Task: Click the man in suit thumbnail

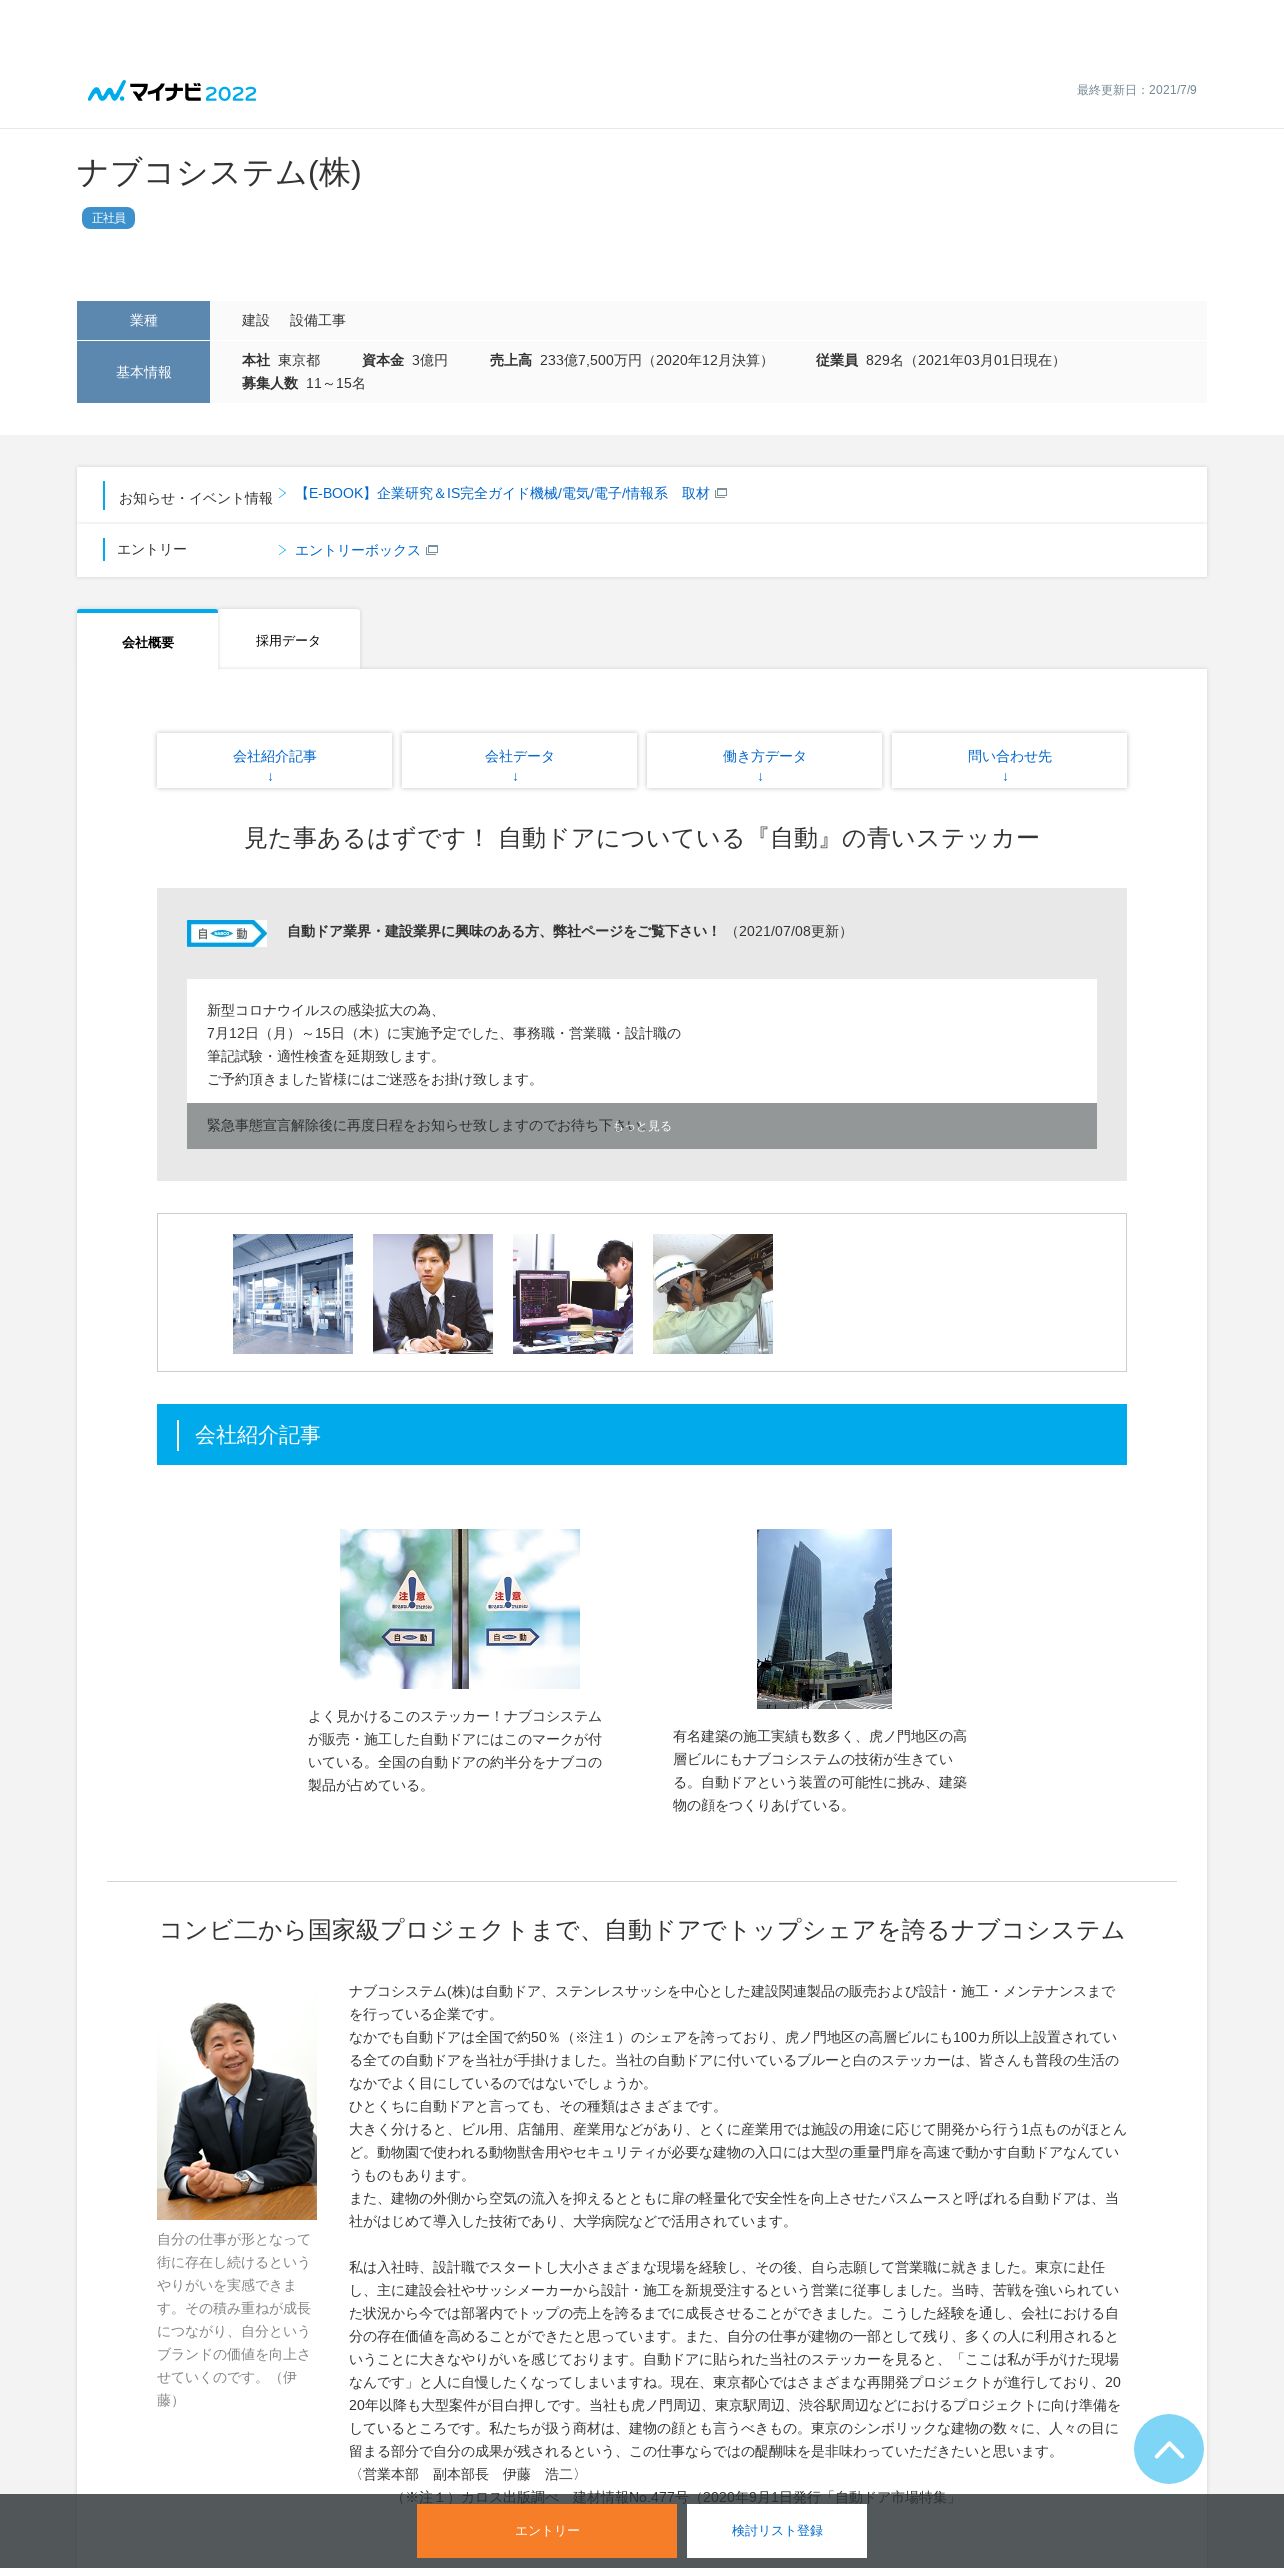Action: tap(433, 1294)
